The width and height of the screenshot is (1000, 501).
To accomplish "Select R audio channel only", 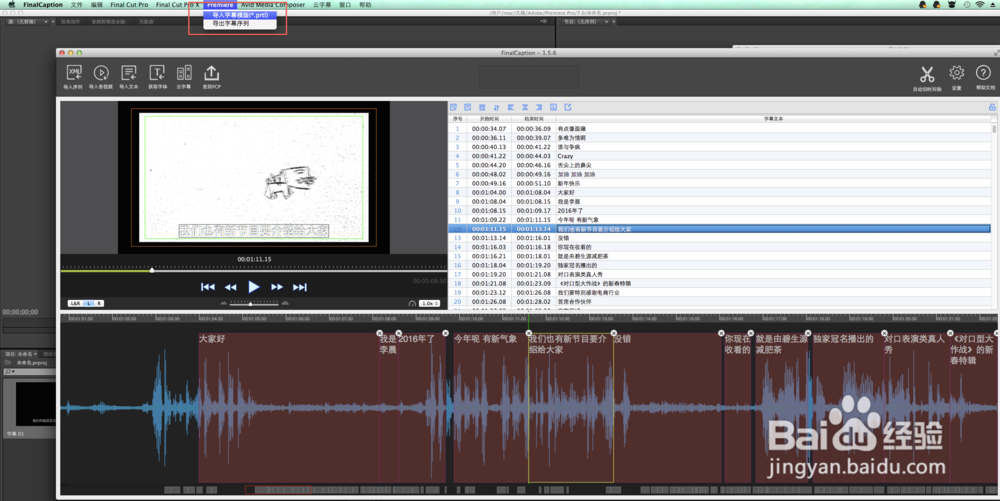I will [x=99, y=303].
